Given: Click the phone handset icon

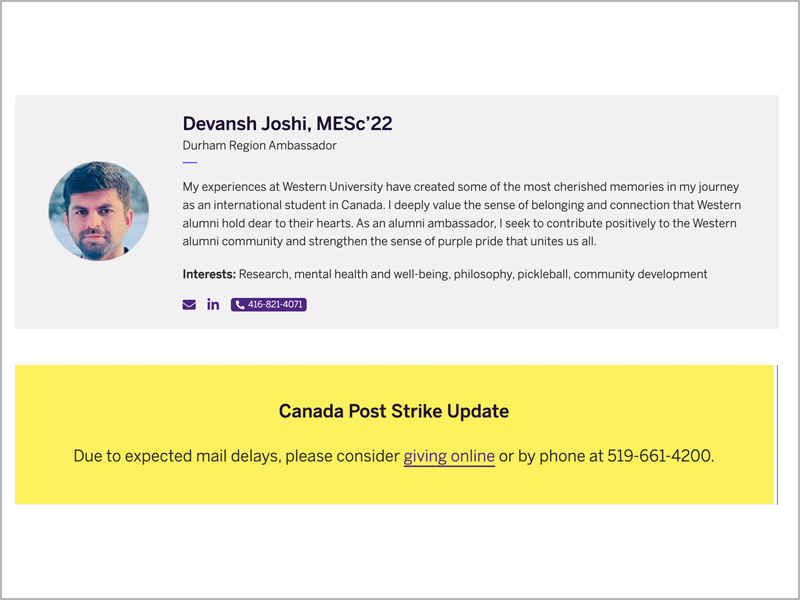Looking at the screenshot, I should click(240, 305).
